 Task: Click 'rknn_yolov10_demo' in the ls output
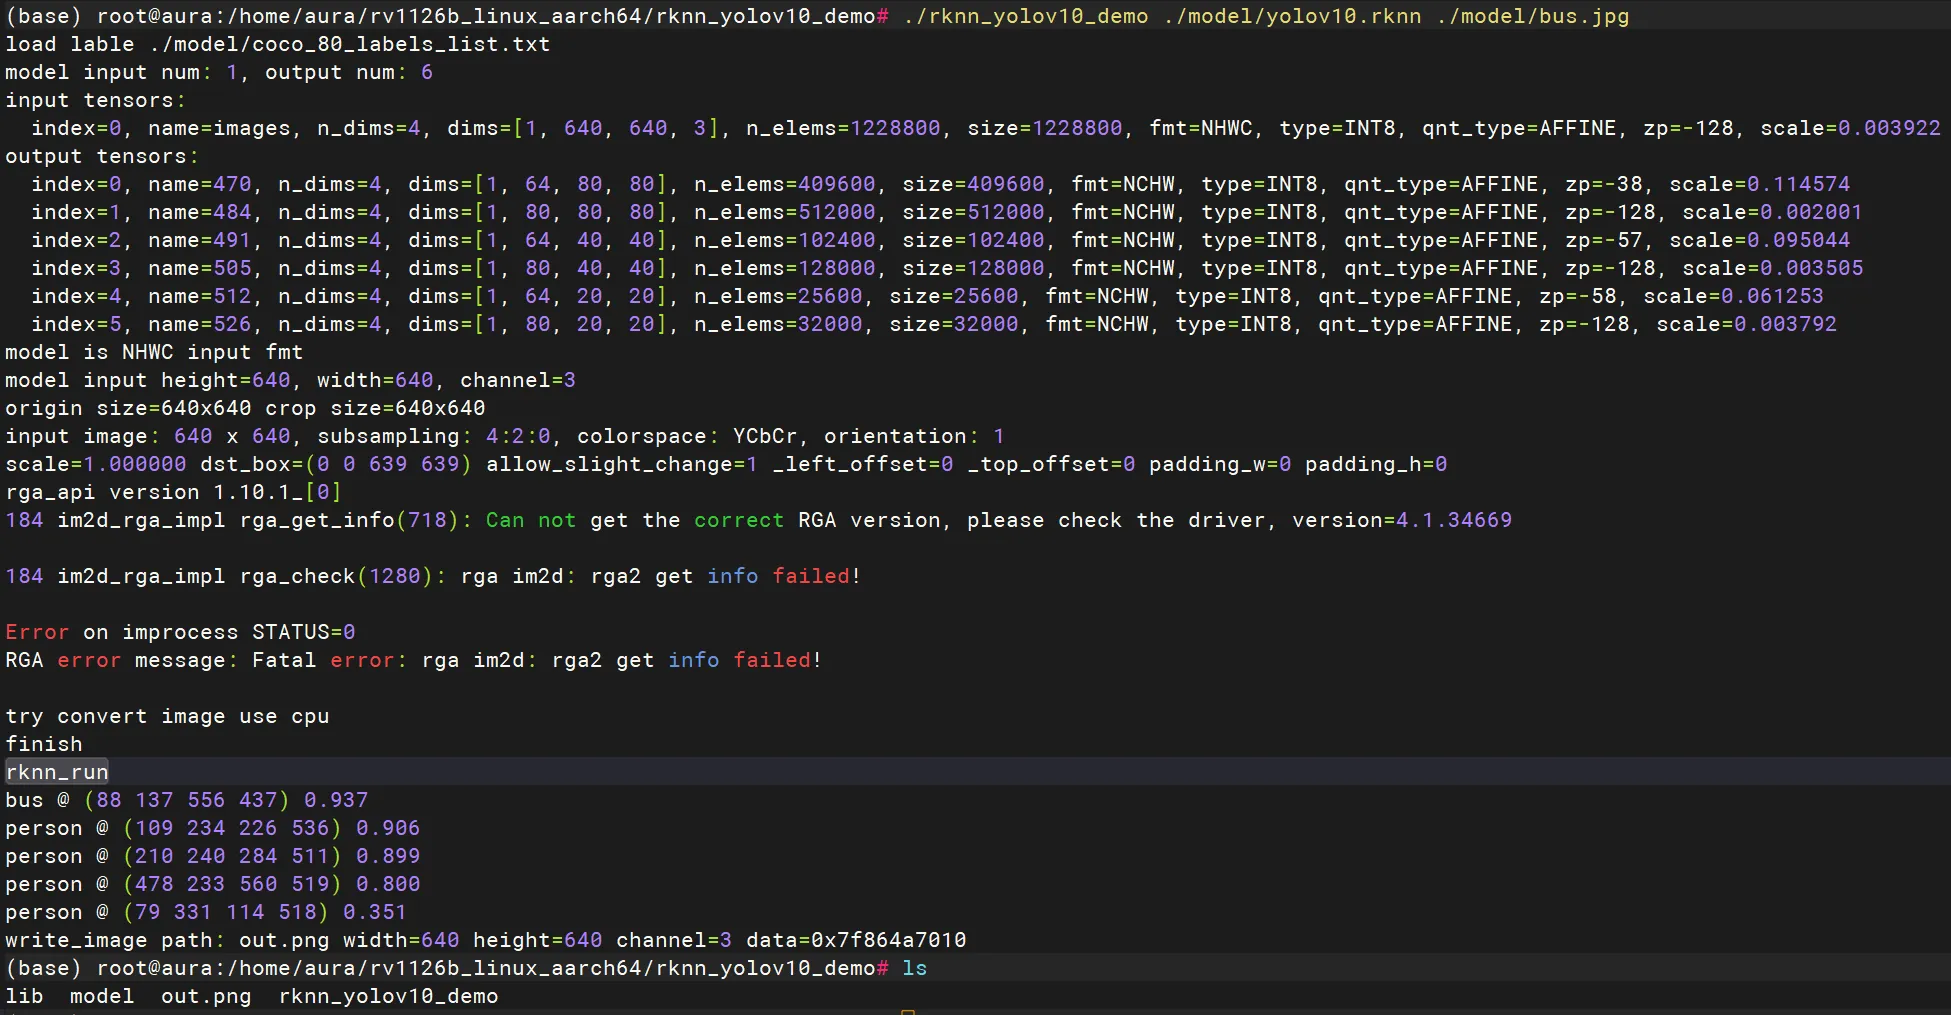pos(388,996)
